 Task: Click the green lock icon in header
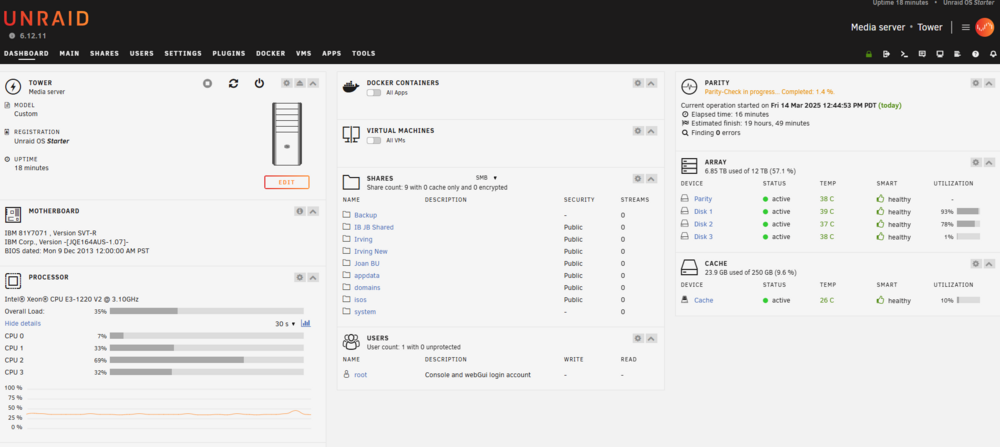[x=869, y=54]
